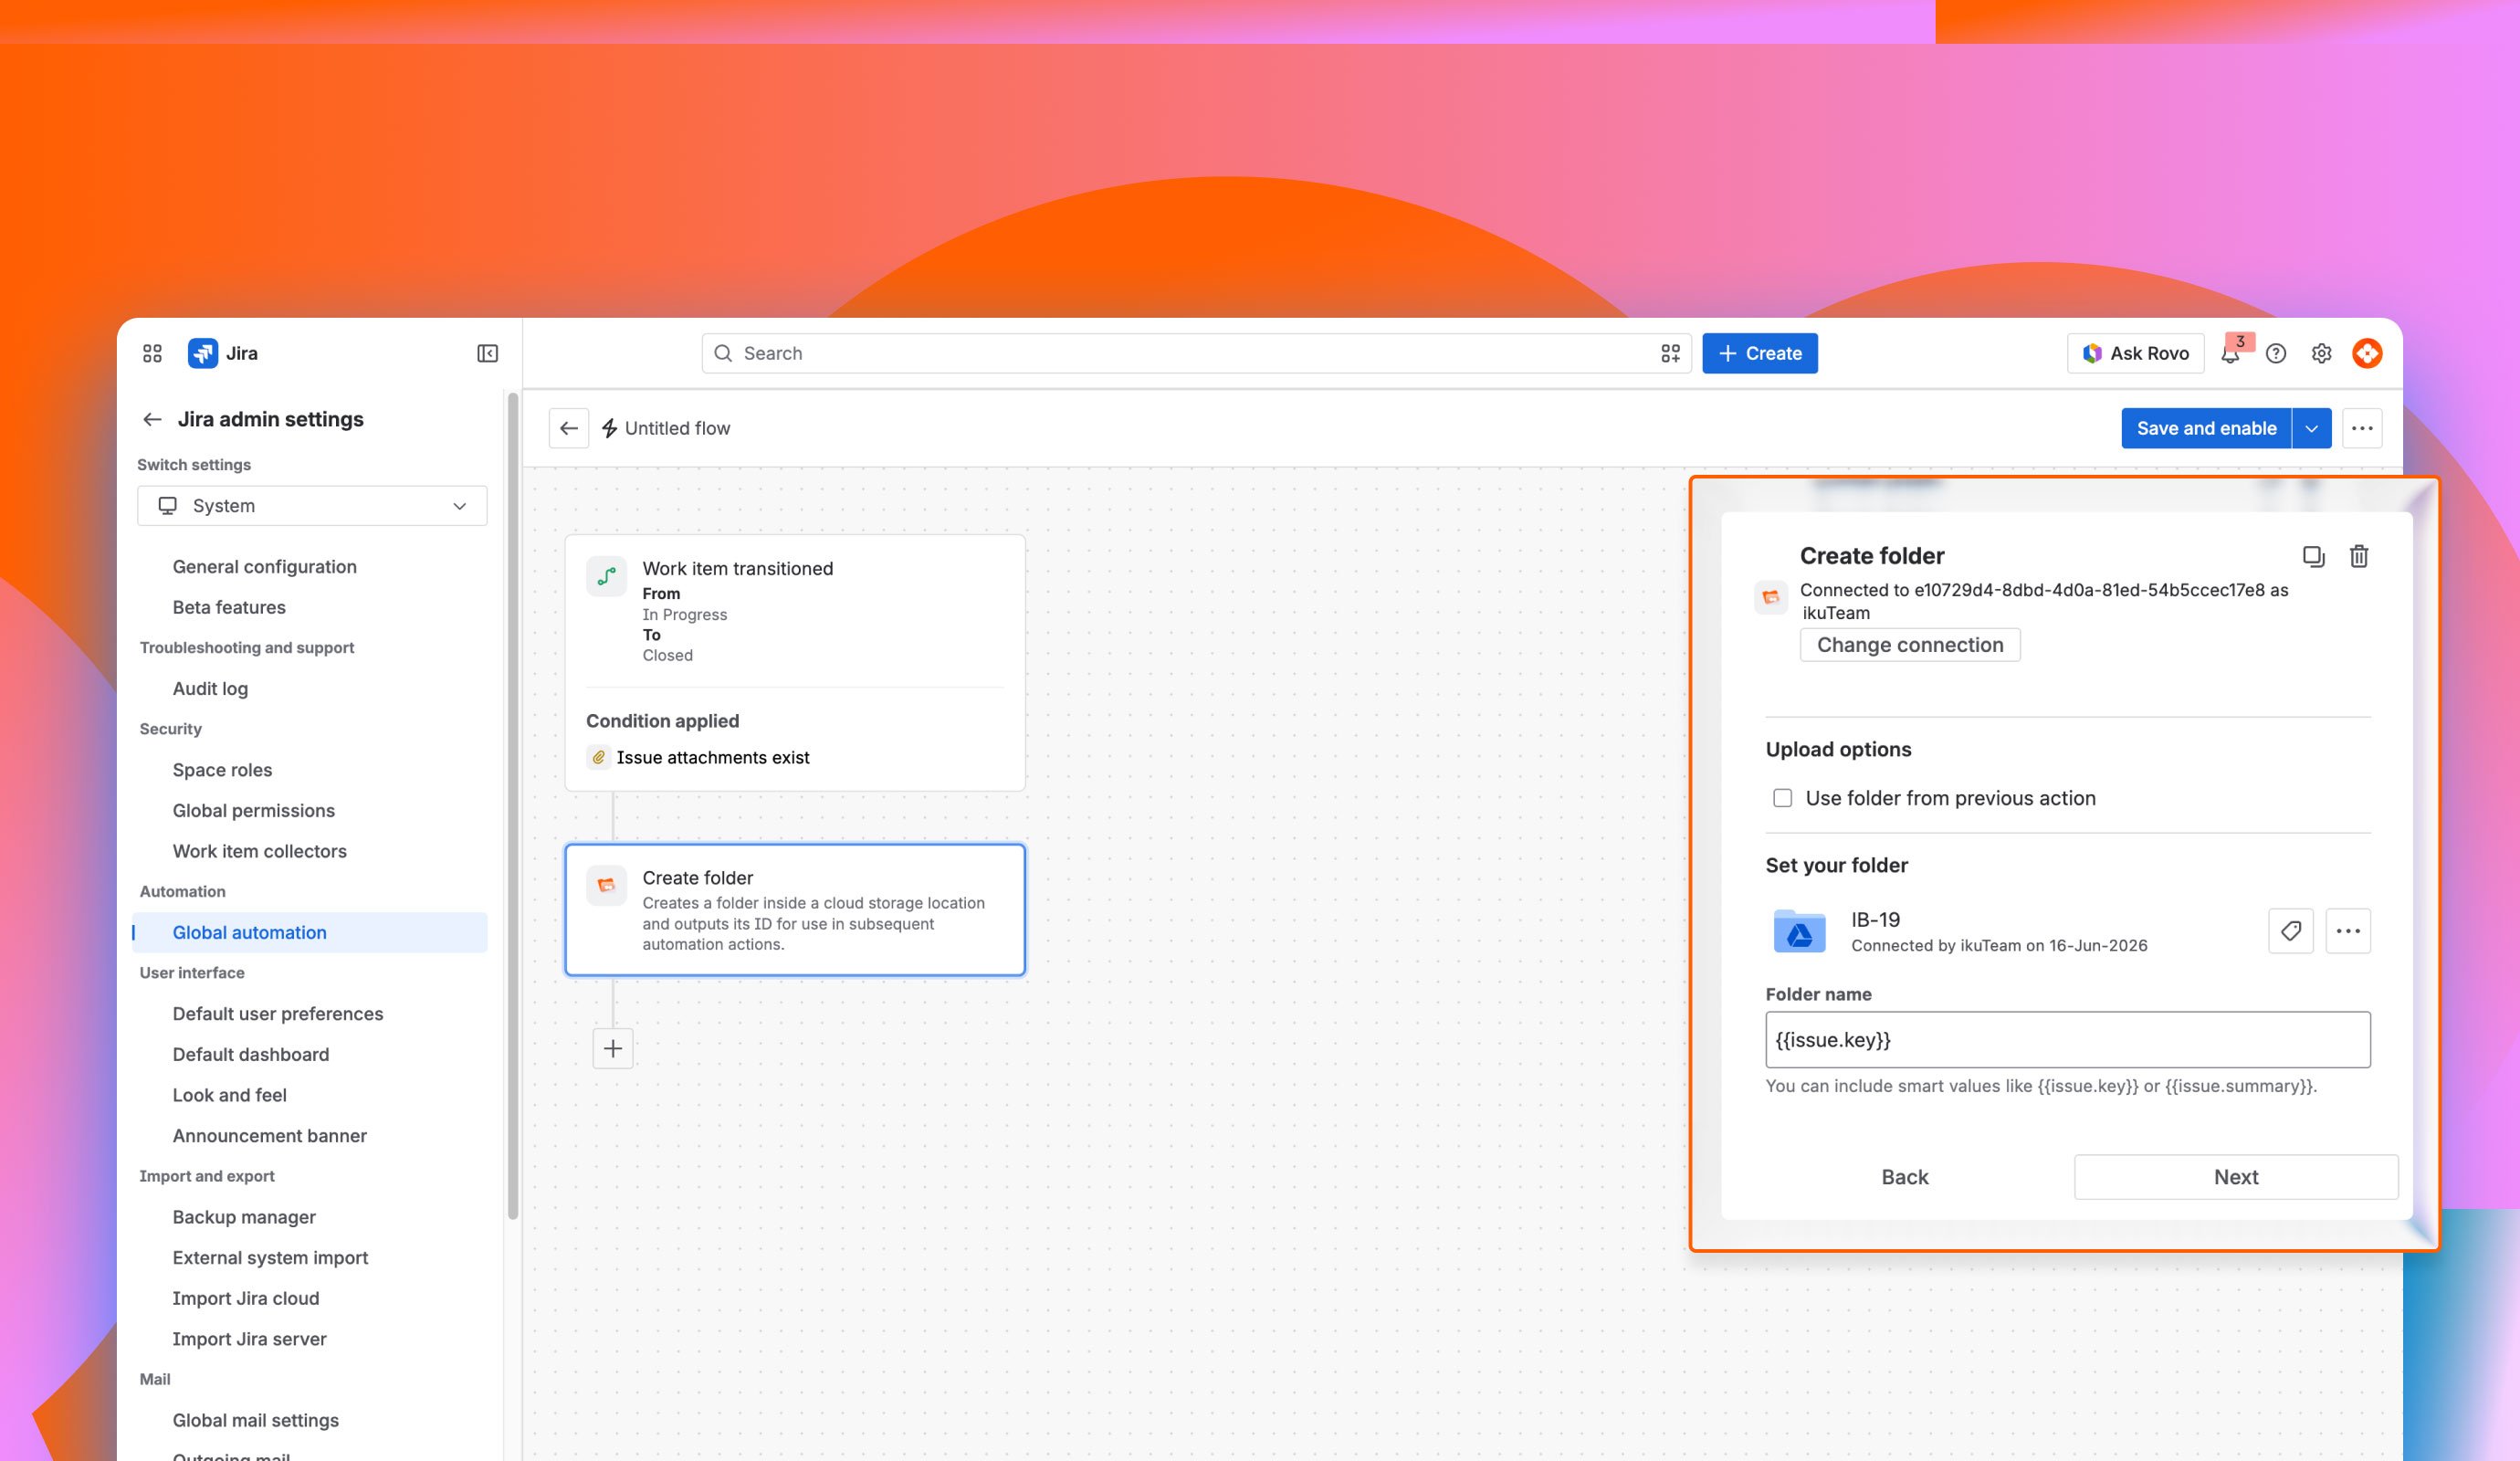Open Announcement banner settings
This screenshot has height=1461, width=2520.
click(270, 1136)
